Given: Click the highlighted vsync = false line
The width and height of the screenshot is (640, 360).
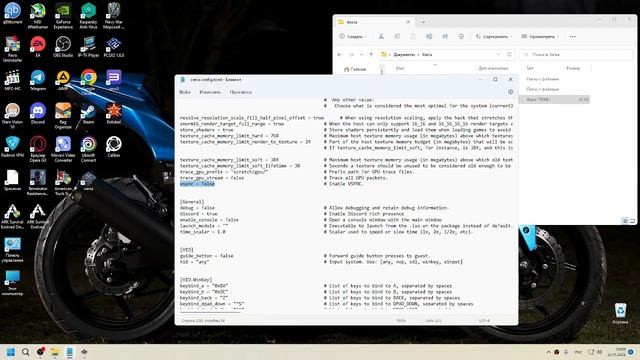Looking at the screenshot, I should (x=197, y=184).
